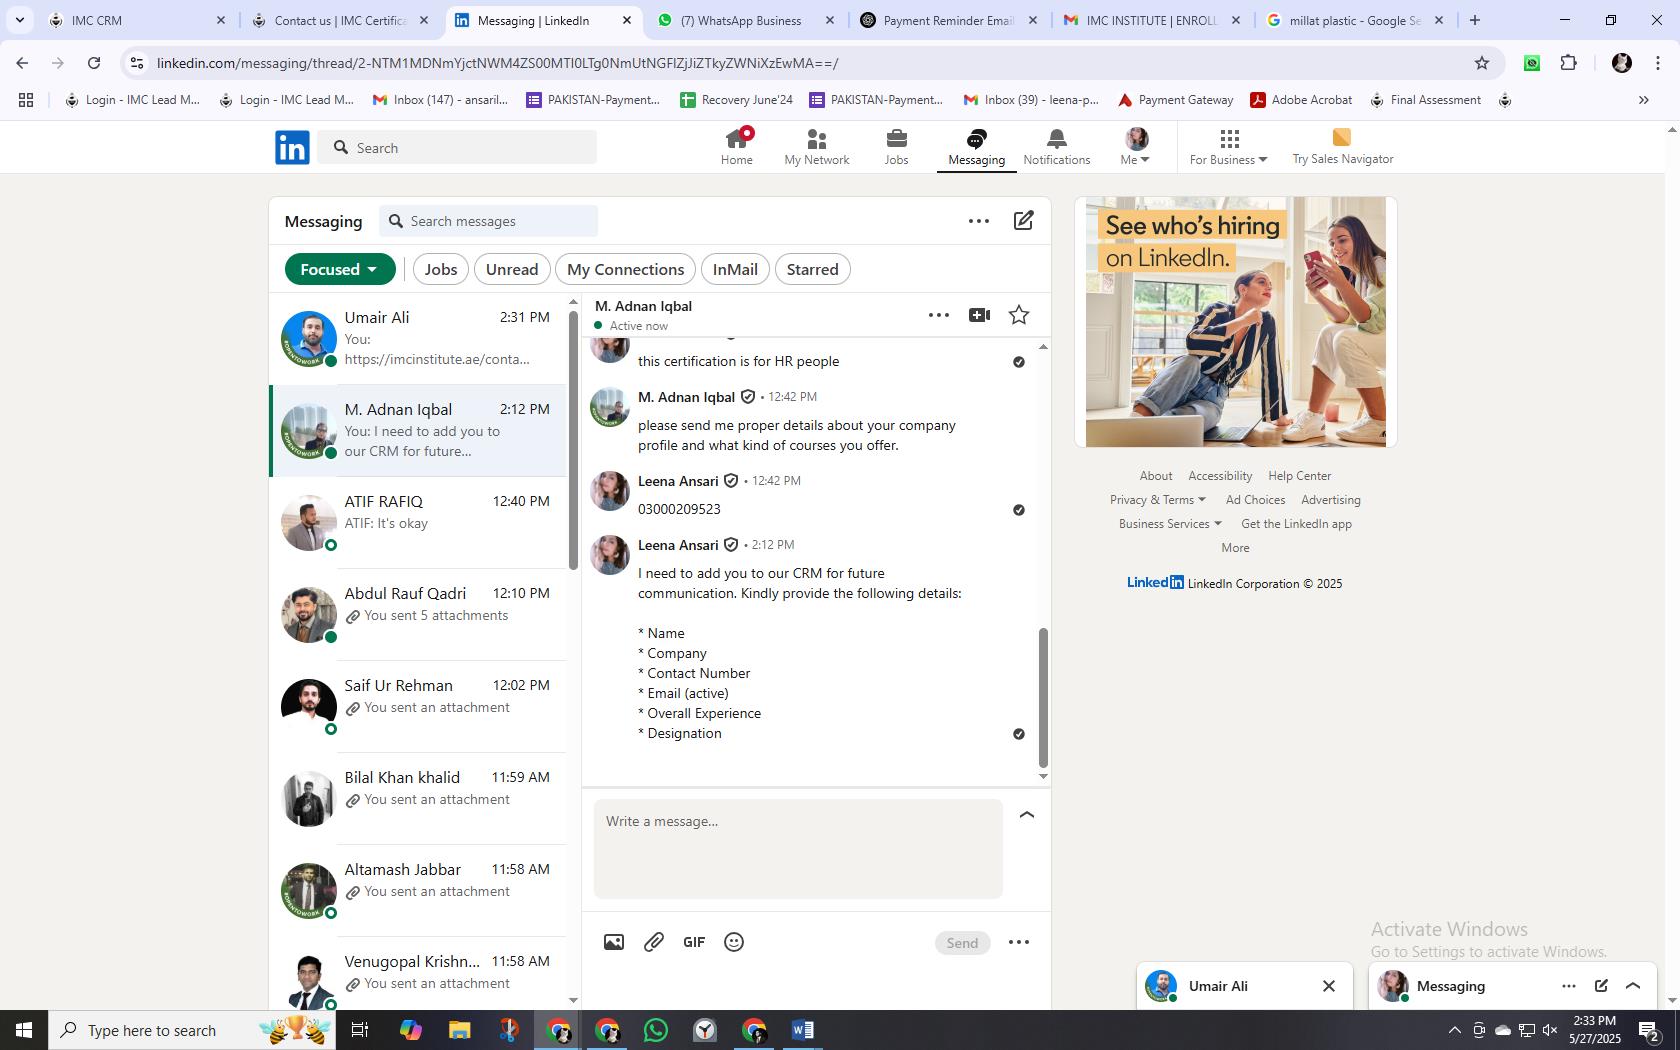Image resolution: width=1680 pixels, height=1050 pixels.
Task: Open Bilal Khan khalid conversation
Action: [x=418, y=799]
